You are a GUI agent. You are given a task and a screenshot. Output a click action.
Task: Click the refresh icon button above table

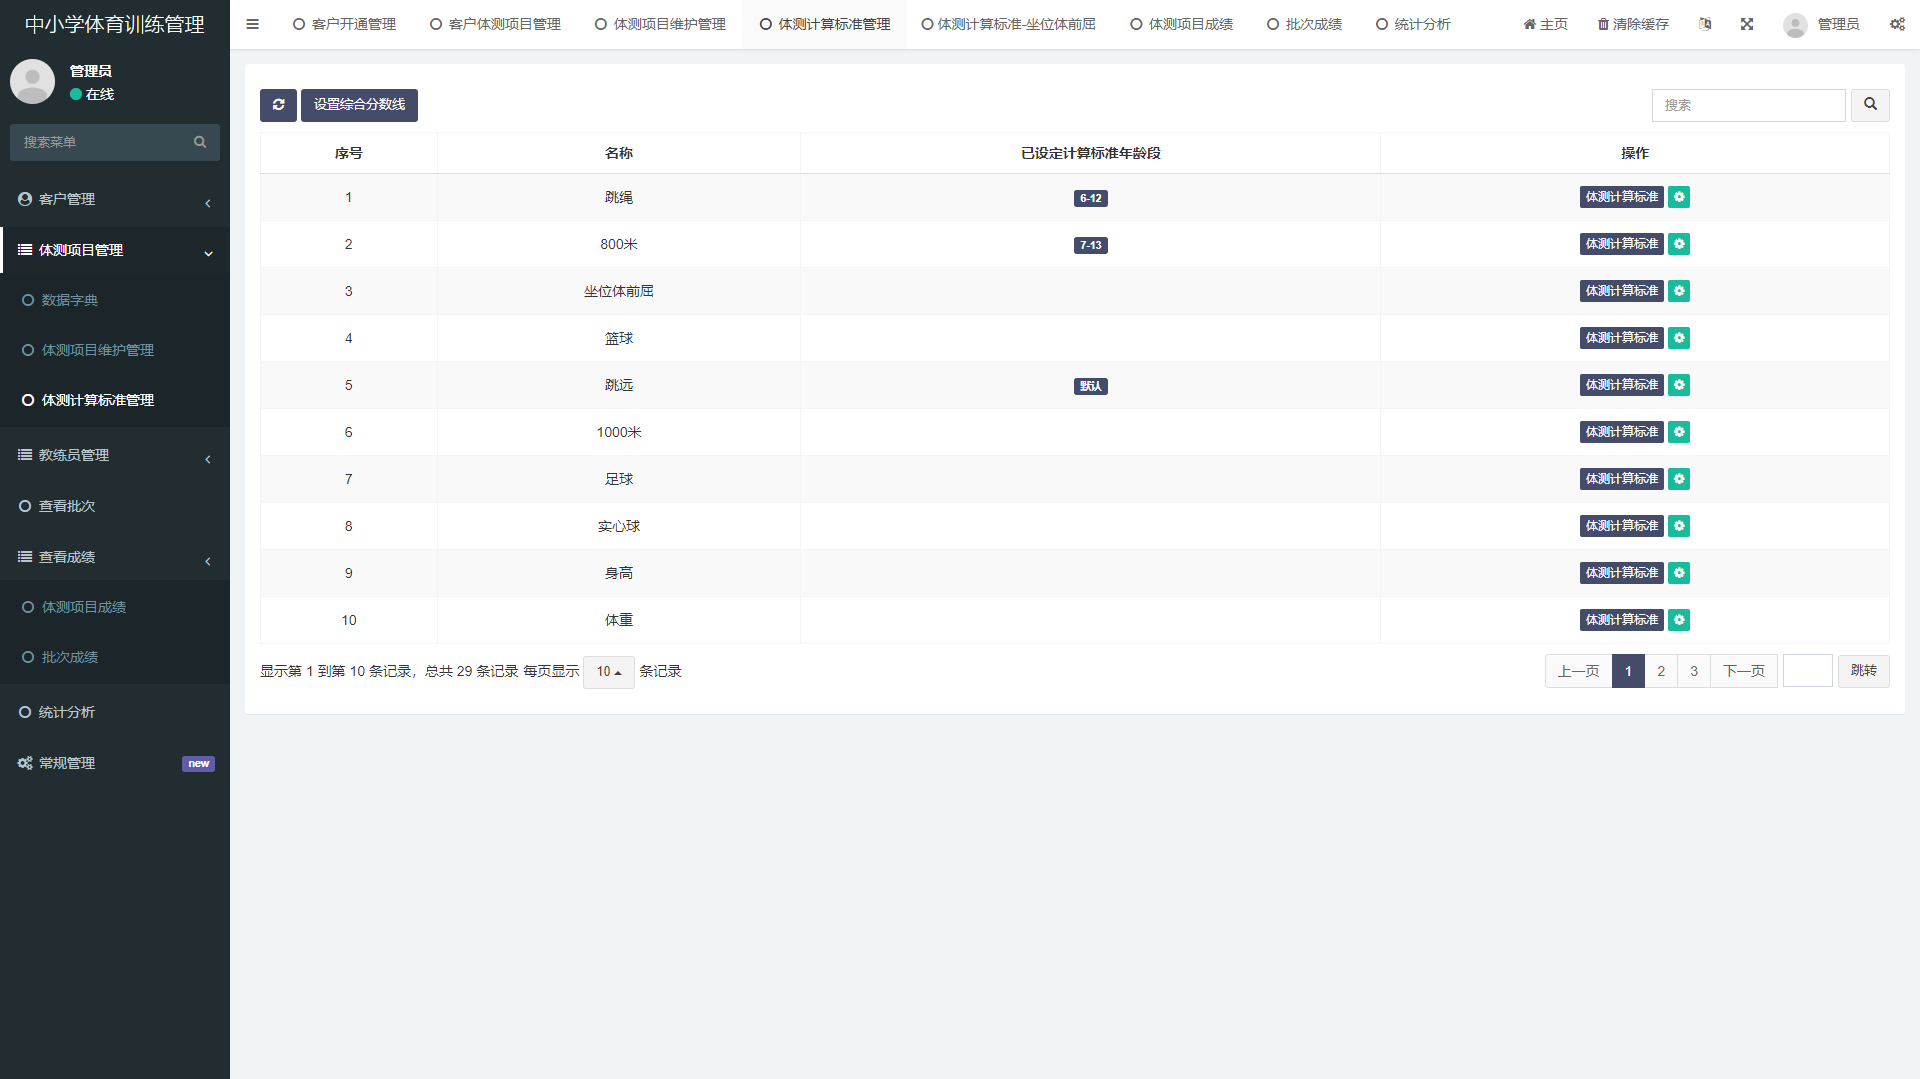tap(278, 105)
